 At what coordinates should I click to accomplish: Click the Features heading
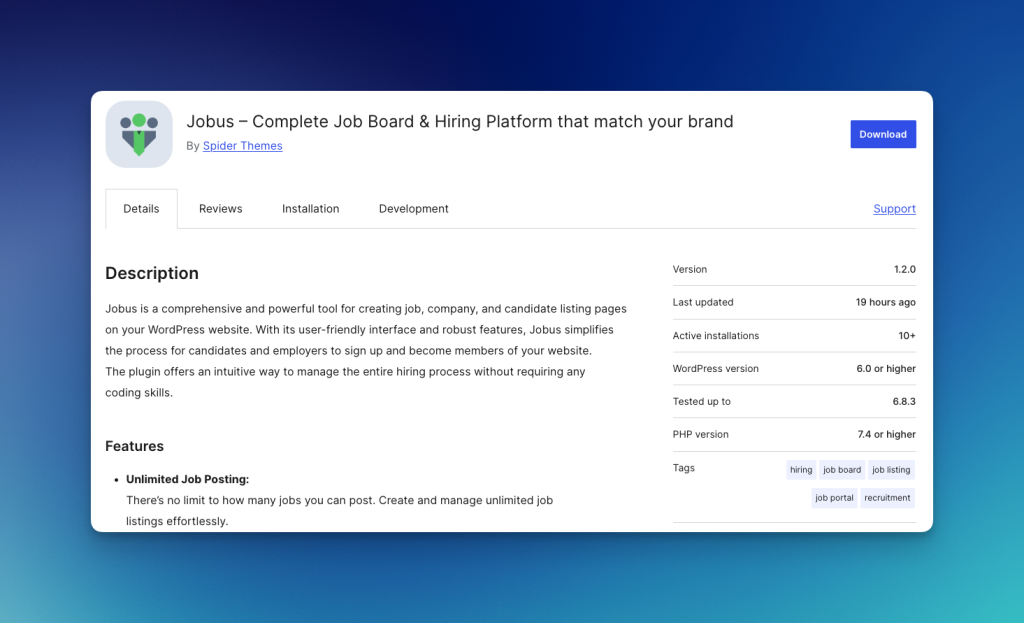[x=135, y=446]
